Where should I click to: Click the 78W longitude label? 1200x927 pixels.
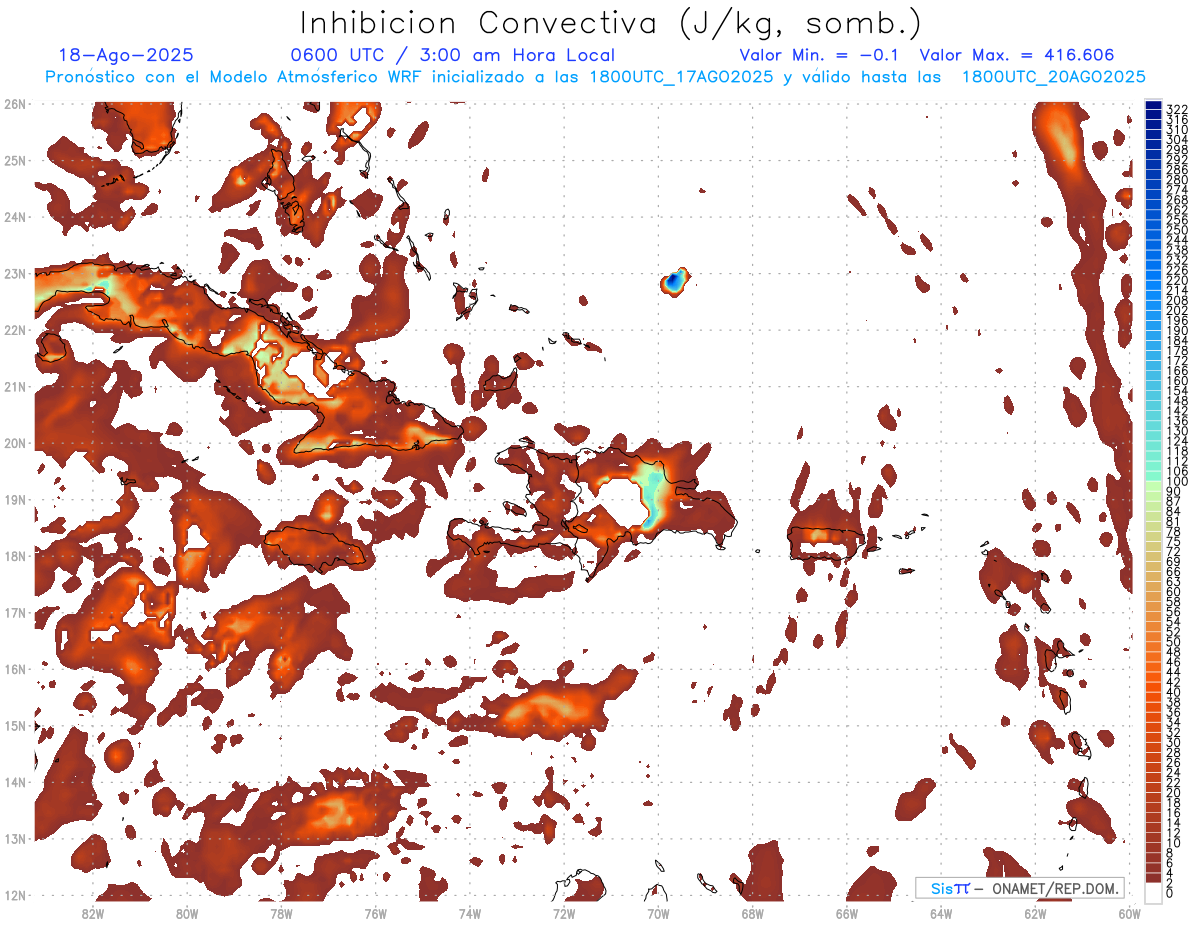pos(281,913)
